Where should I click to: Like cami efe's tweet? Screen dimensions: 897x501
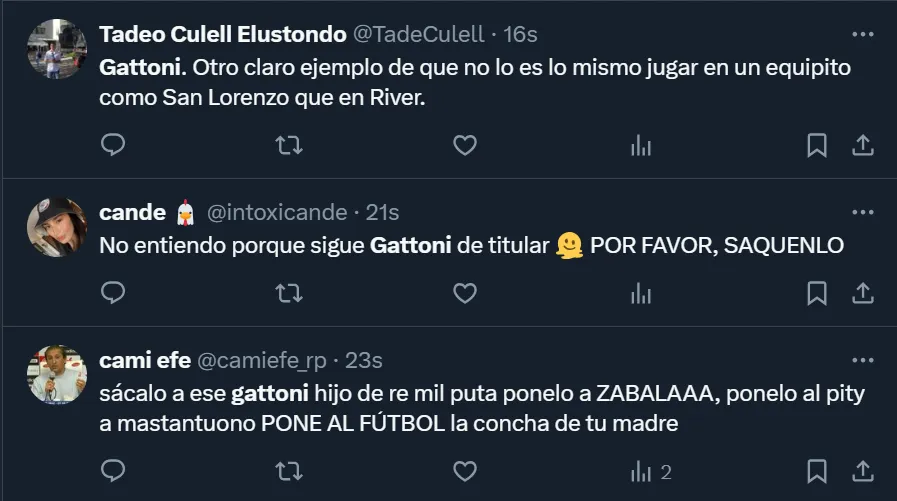465,471
